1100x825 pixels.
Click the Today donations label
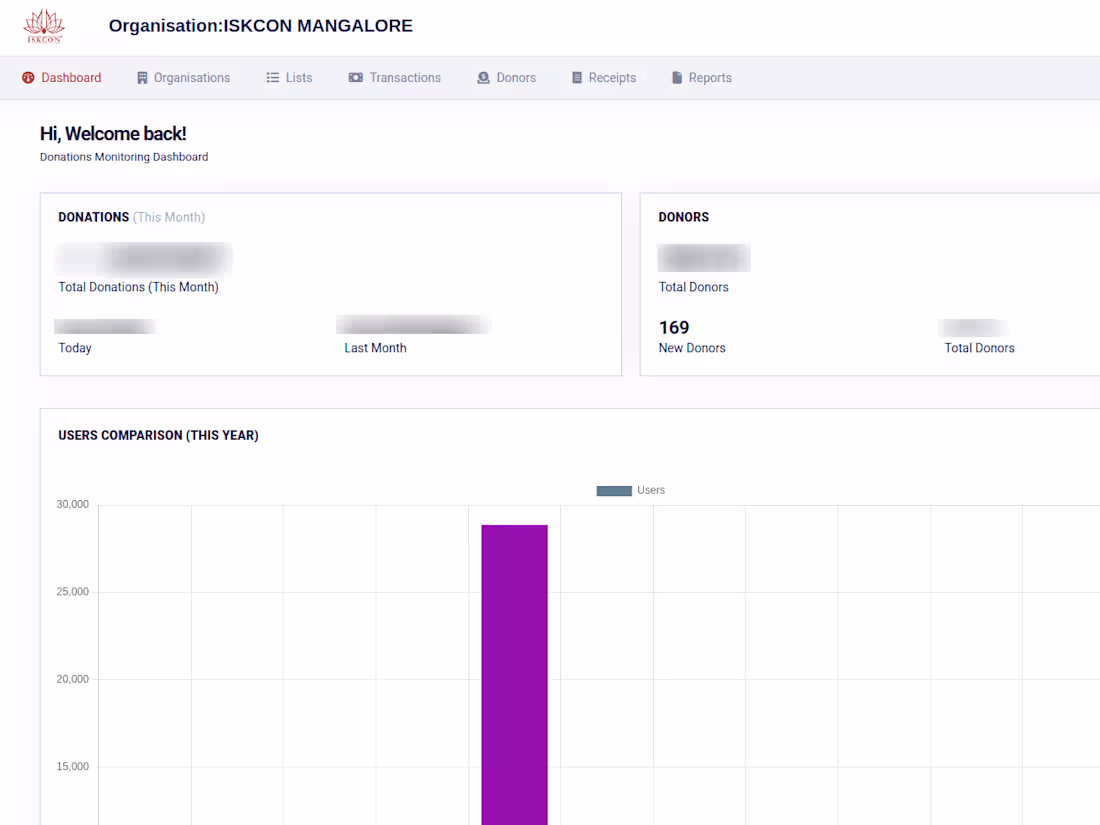pyautogui.click(x=75, y=348)
